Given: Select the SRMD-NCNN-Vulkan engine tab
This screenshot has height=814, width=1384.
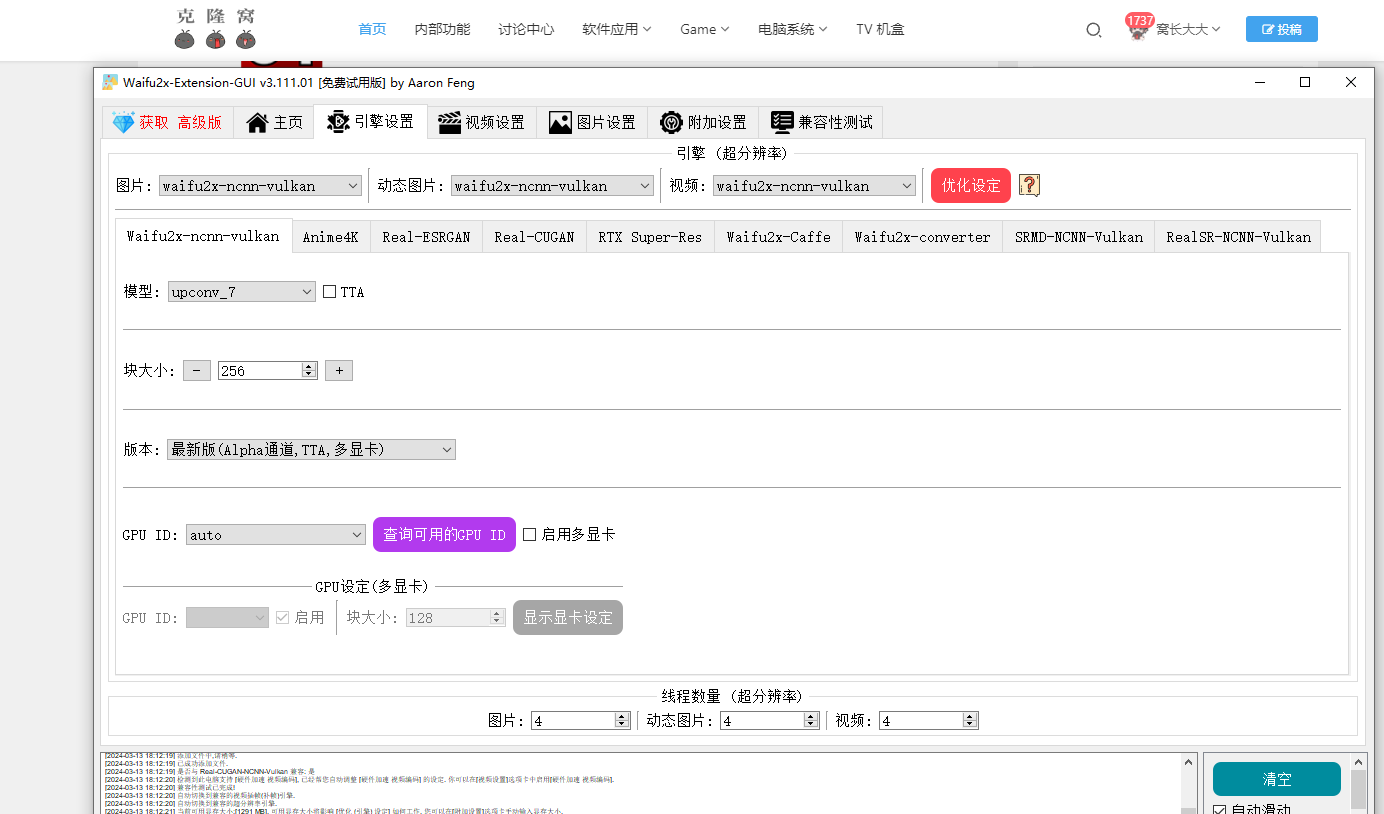Looking at the screenshot, I should click(1078, 237).
